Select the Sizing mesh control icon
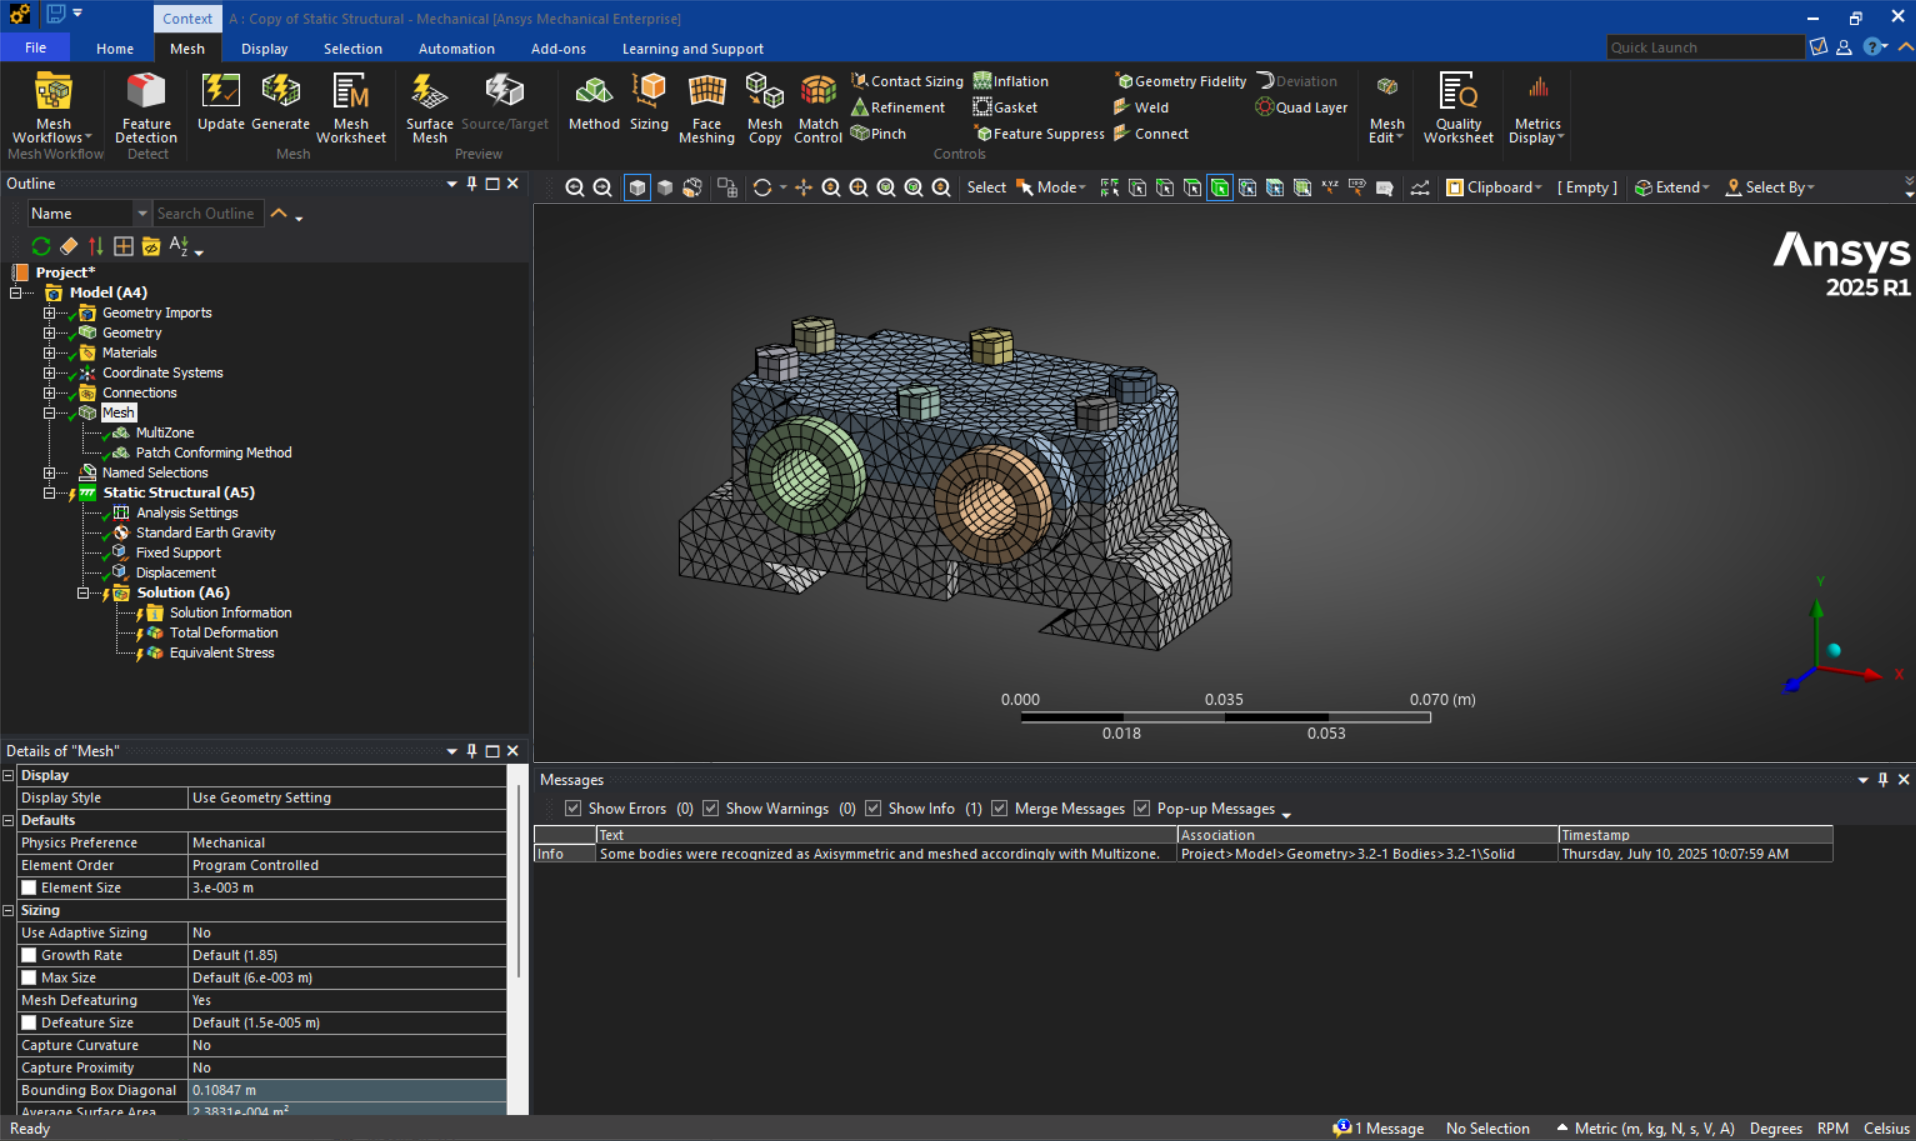1916x1141 pixels. [x=649, y=105]
